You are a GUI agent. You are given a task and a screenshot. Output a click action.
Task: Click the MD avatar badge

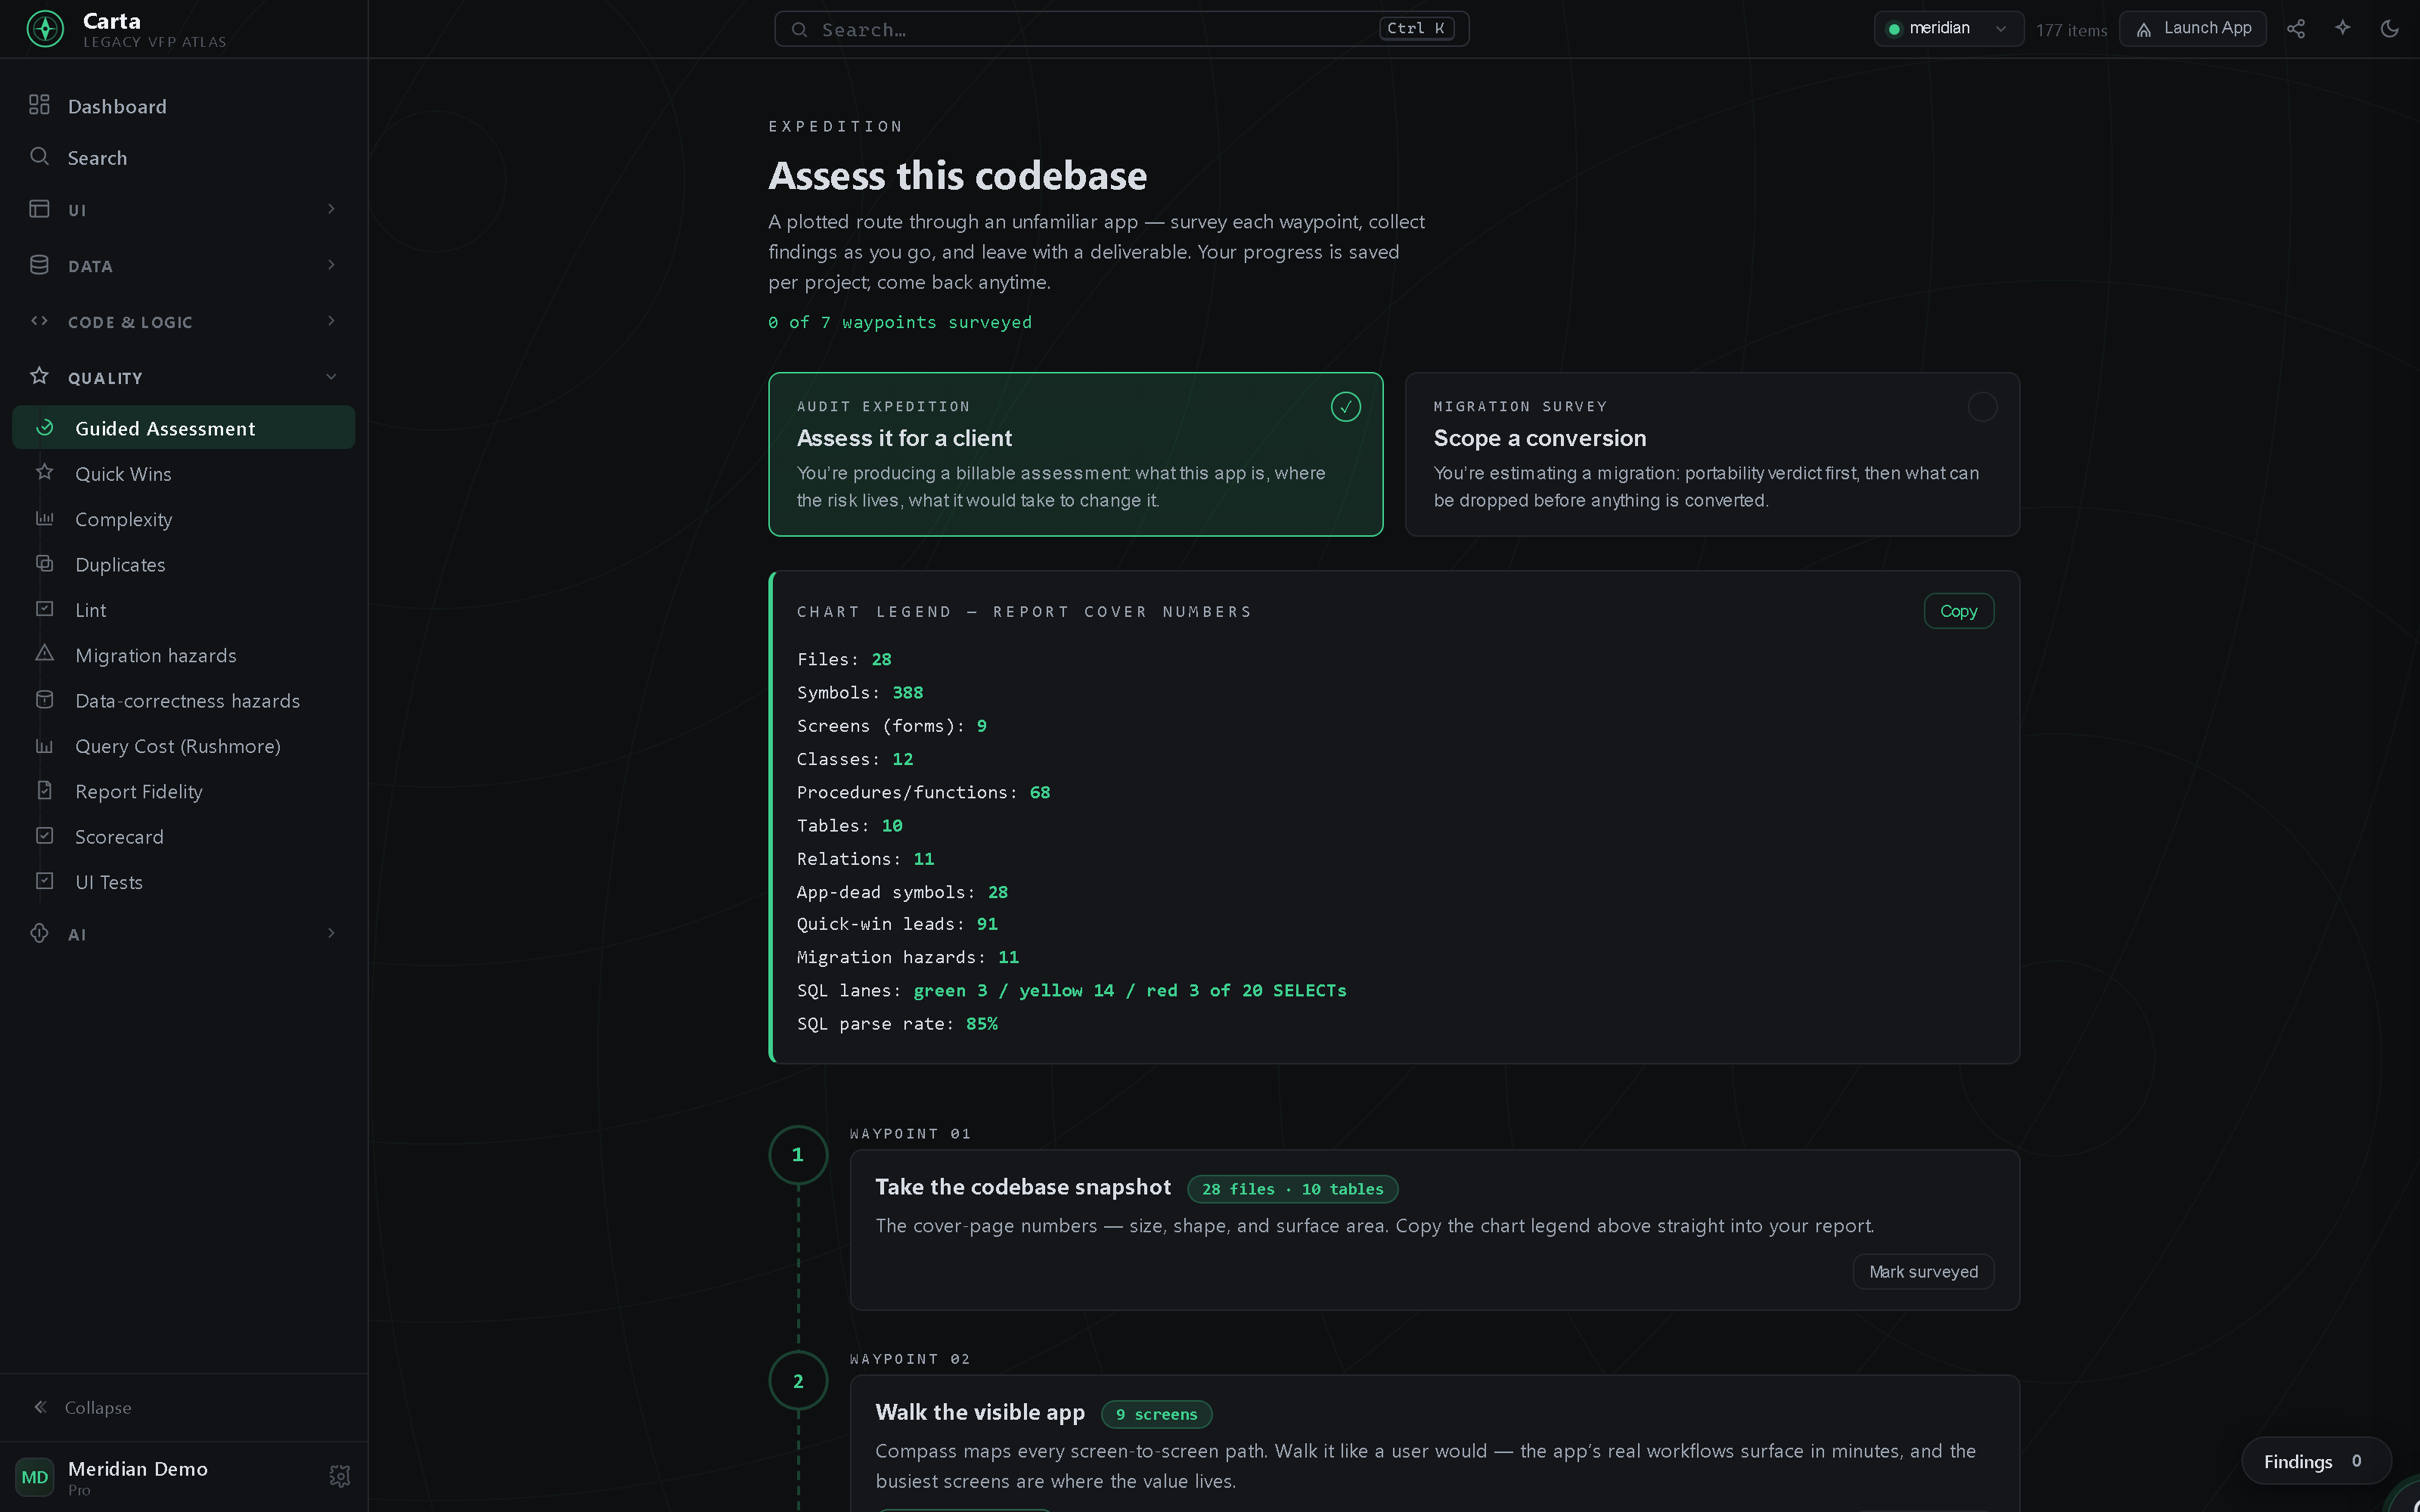coord(35,1477)
